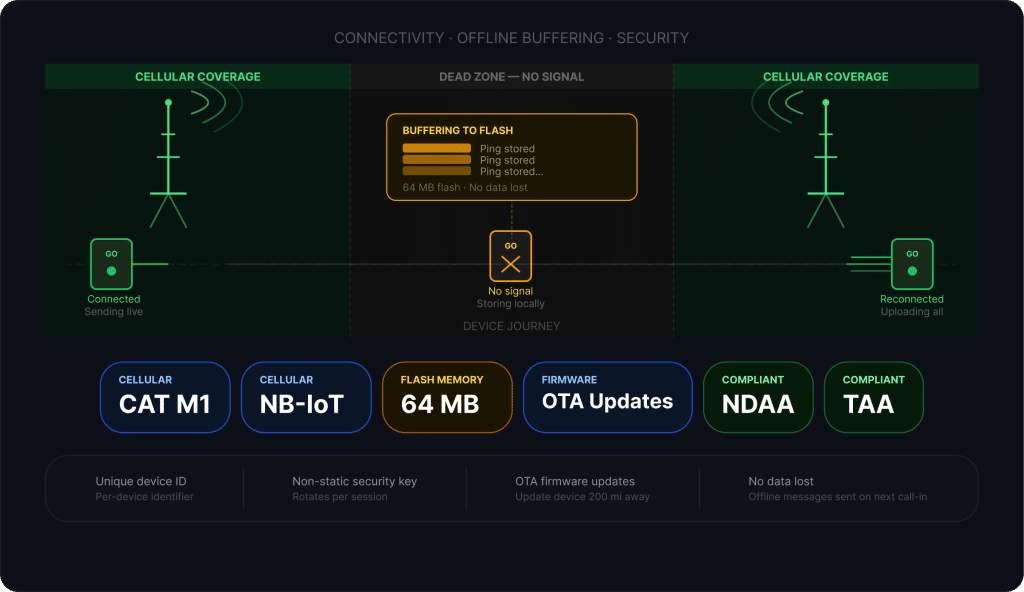Click the third Ping stored... bar
The height and width of the screenshot is (592, 1024).
[x=436, y=171]
